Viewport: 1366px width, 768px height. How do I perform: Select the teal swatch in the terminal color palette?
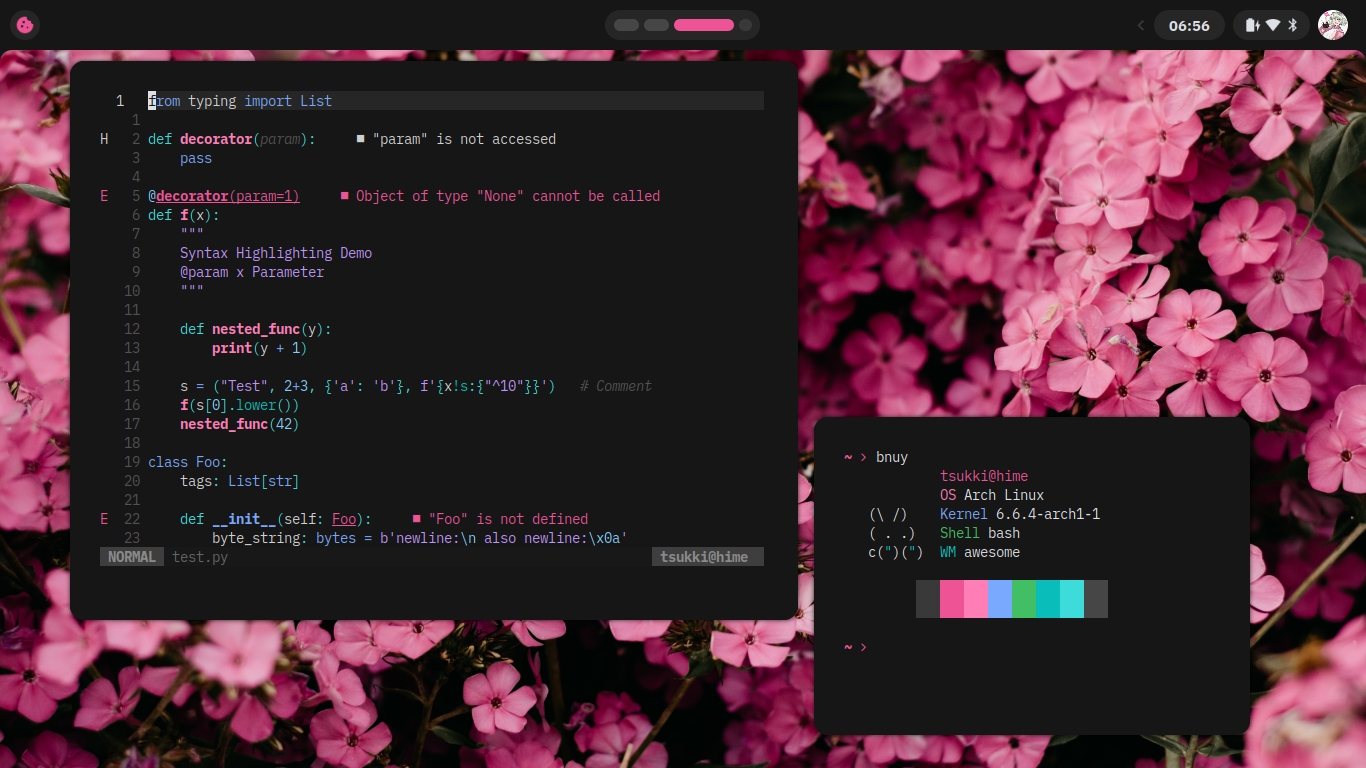coord(1048,599)
